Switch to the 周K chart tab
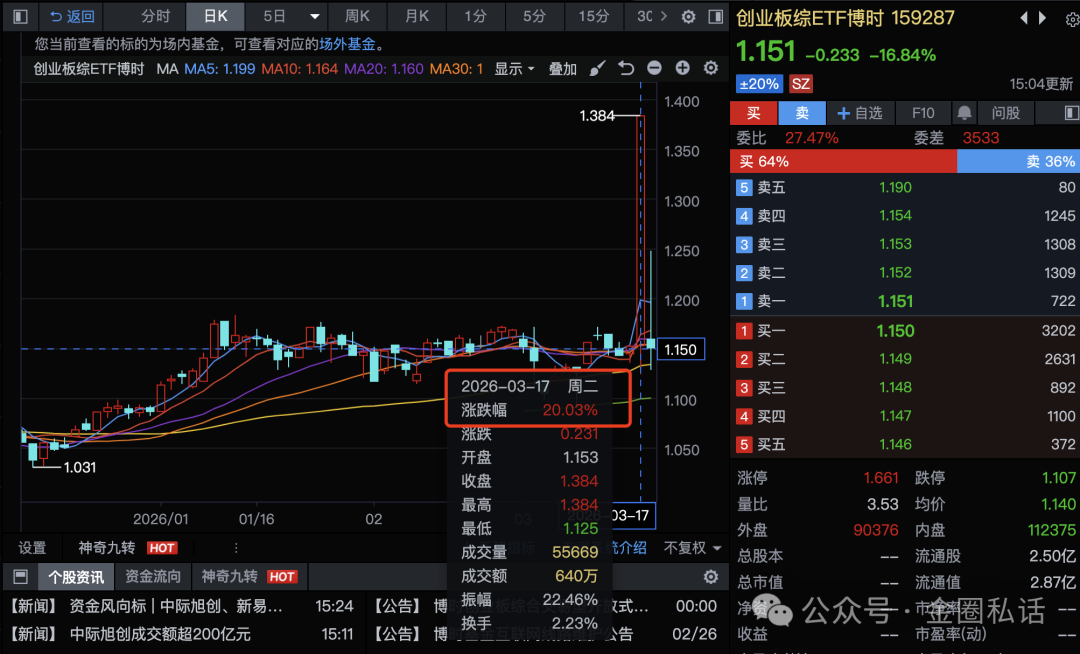Image resolution: width=1080 pixels, height=654 pixels. pos(357,17)
